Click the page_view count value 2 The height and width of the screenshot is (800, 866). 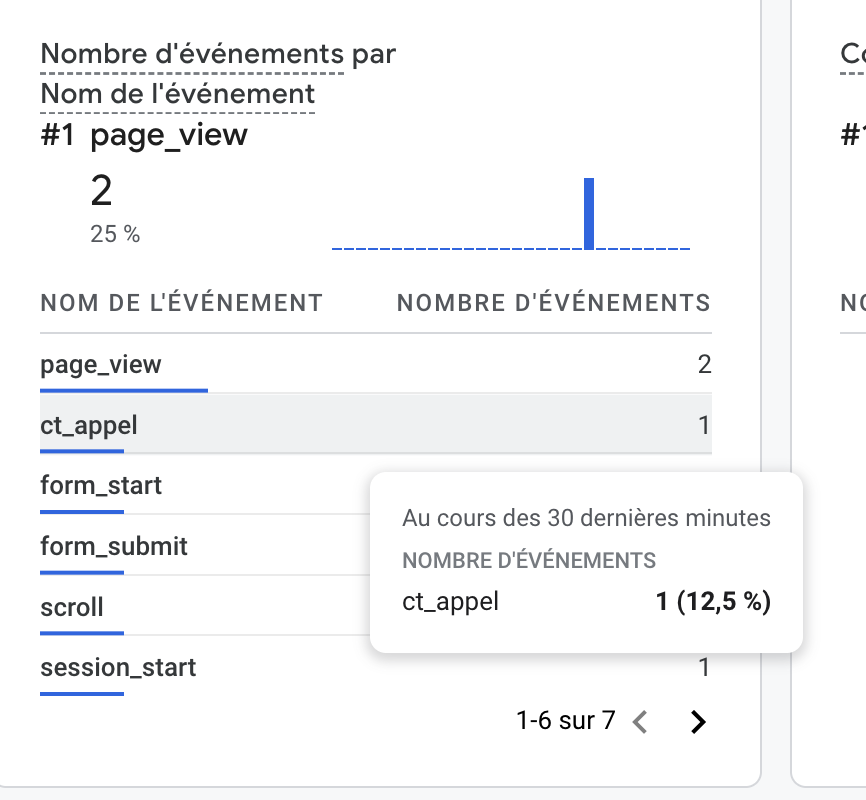click(704, 364)
